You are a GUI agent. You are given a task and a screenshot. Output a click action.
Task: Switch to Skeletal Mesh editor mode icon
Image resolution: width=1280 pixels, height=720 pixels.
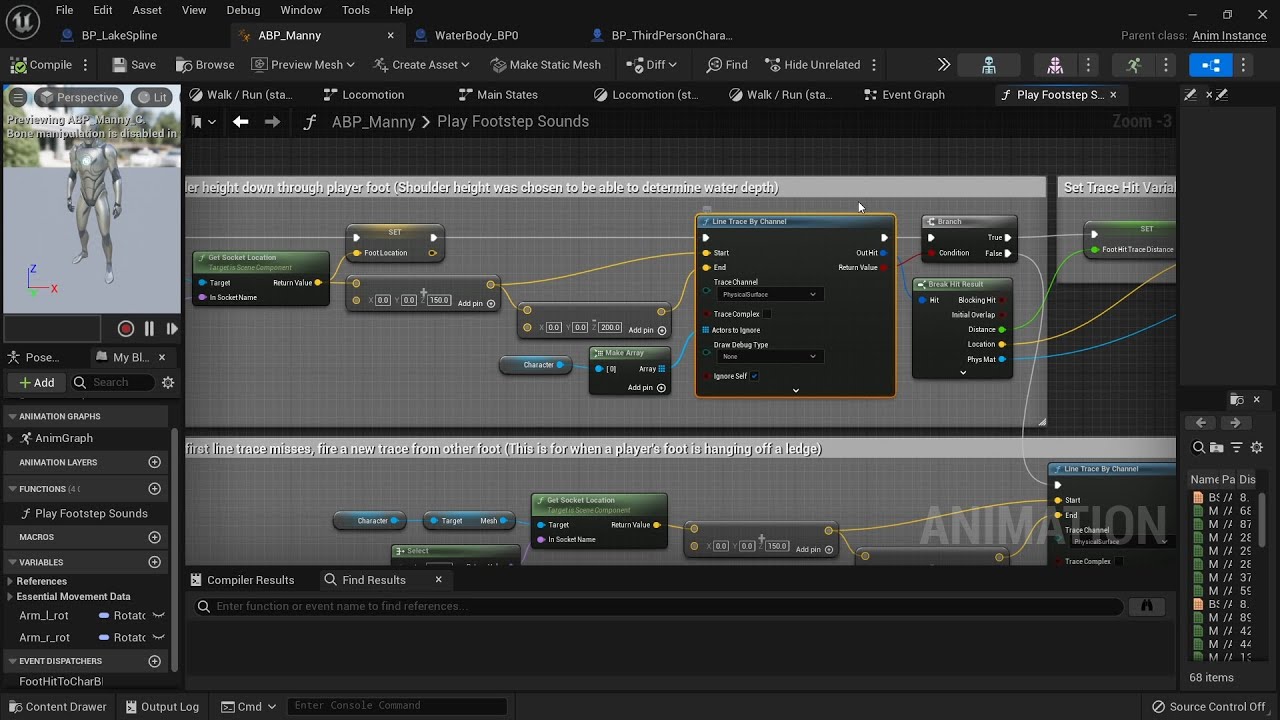(x=1055, y=65)
